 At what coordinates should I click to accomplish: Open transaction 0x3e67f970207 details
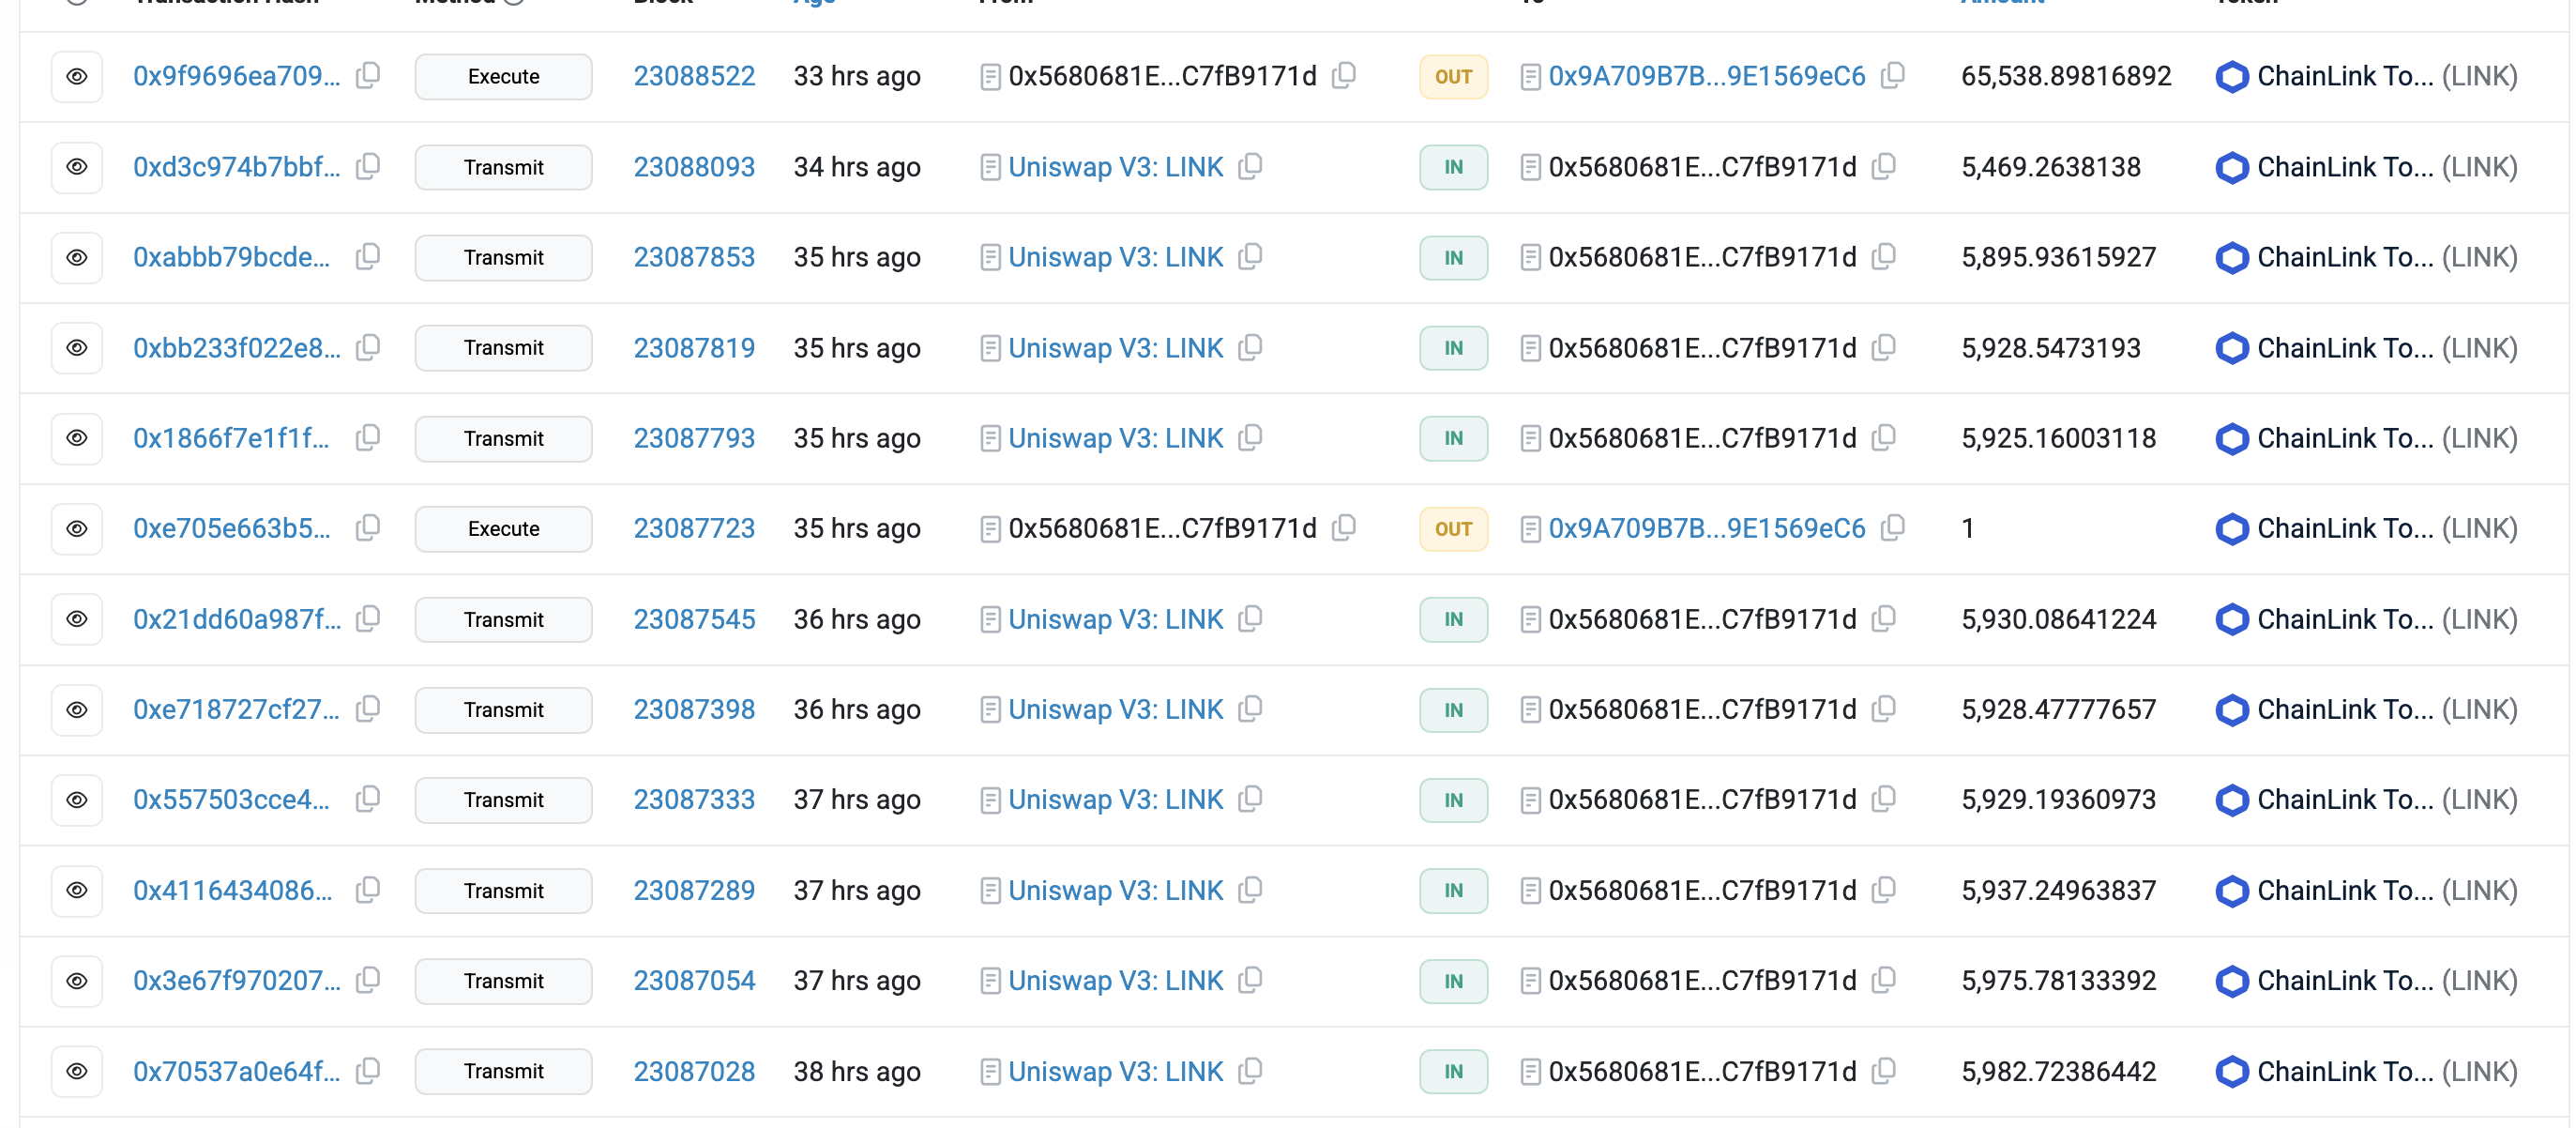237,981
